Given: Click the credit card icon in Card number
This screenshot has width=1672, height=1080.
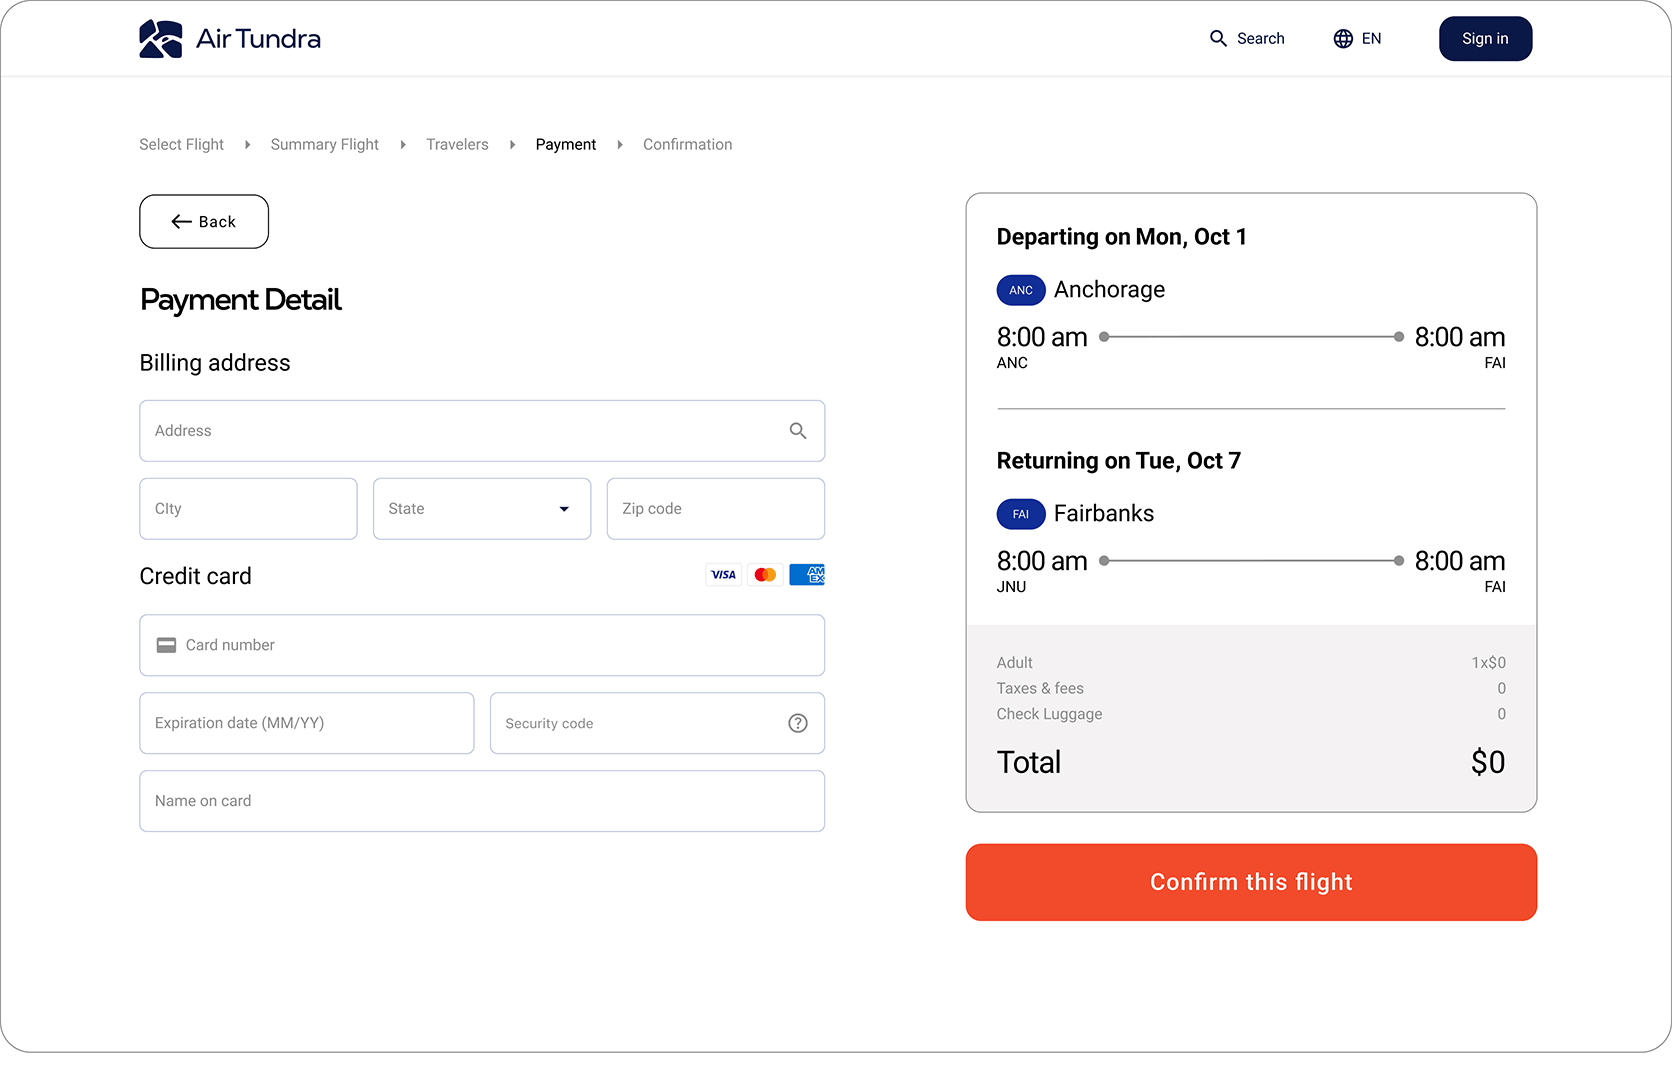Looking at the screenshot, I should [x=166, y=645].
